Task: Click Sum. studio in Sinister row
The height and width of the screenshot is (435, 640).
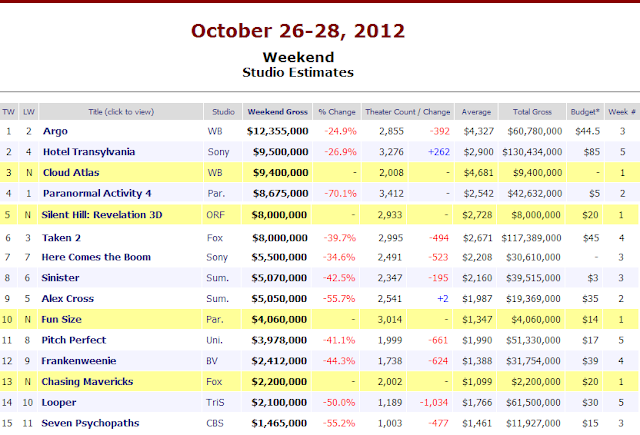Action: 218,277
